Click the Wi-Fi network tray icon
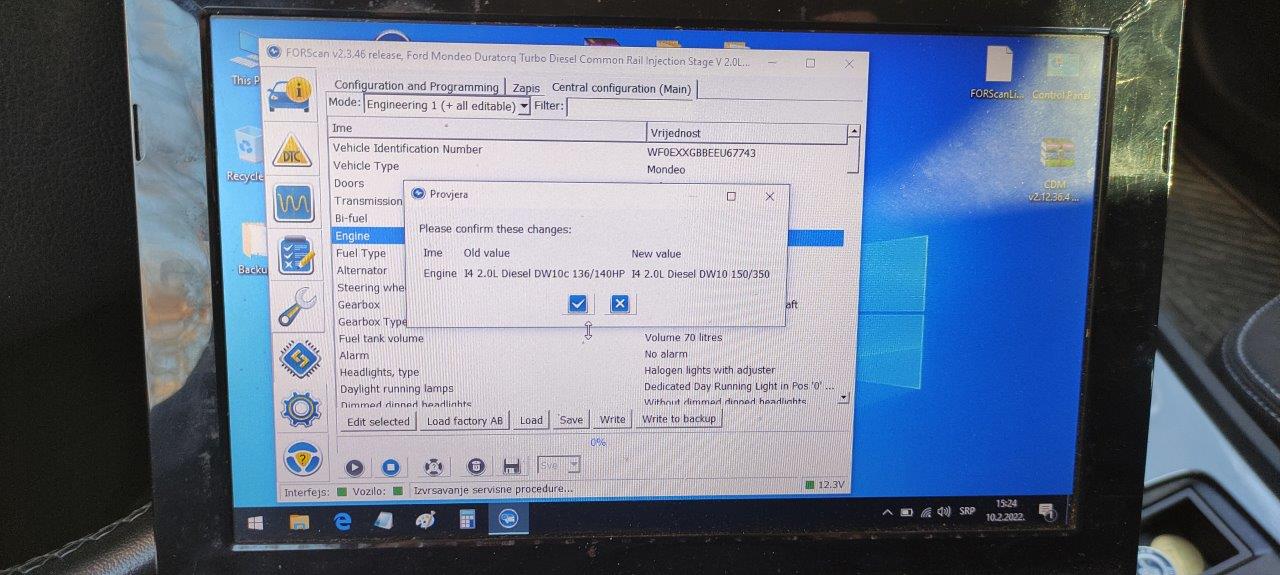Image resolution: width=1280 pixels, height=575 pixels. click(x=926, y=512)
